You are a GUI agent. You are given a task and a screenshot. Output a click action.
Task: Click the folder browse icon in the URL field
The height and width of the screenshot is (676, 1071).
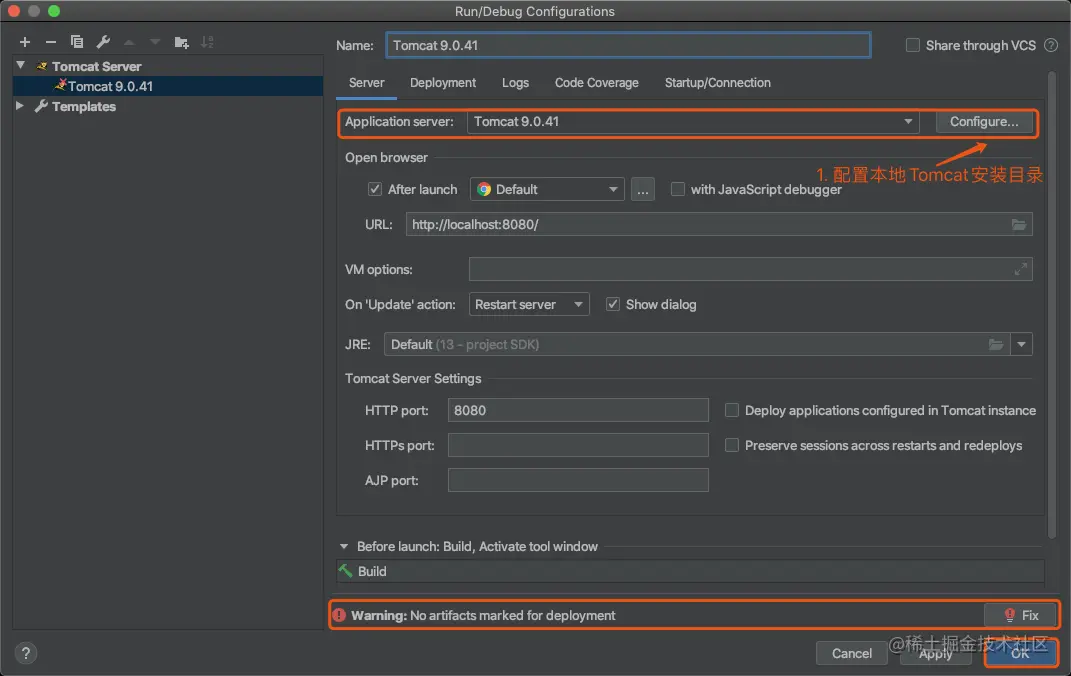pyautogui.click(x=1018, y=225)
